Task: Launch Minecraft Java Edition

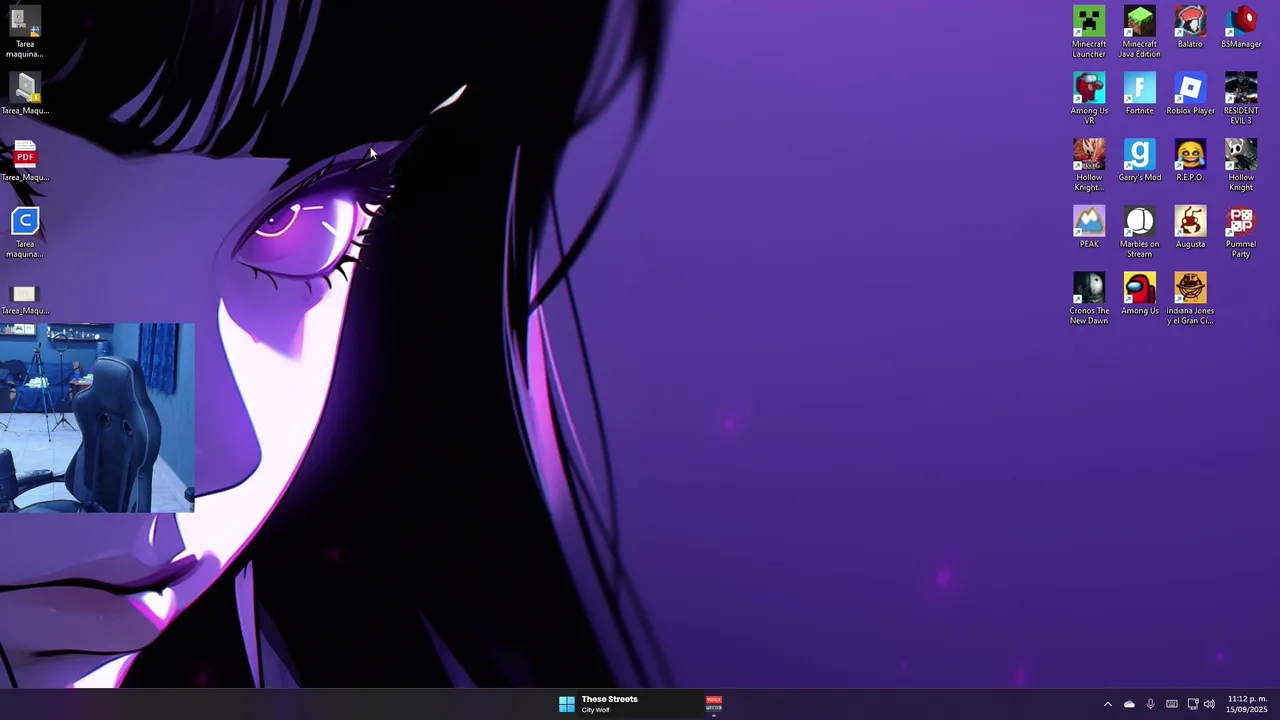Action: click(x=1139, y=31)
